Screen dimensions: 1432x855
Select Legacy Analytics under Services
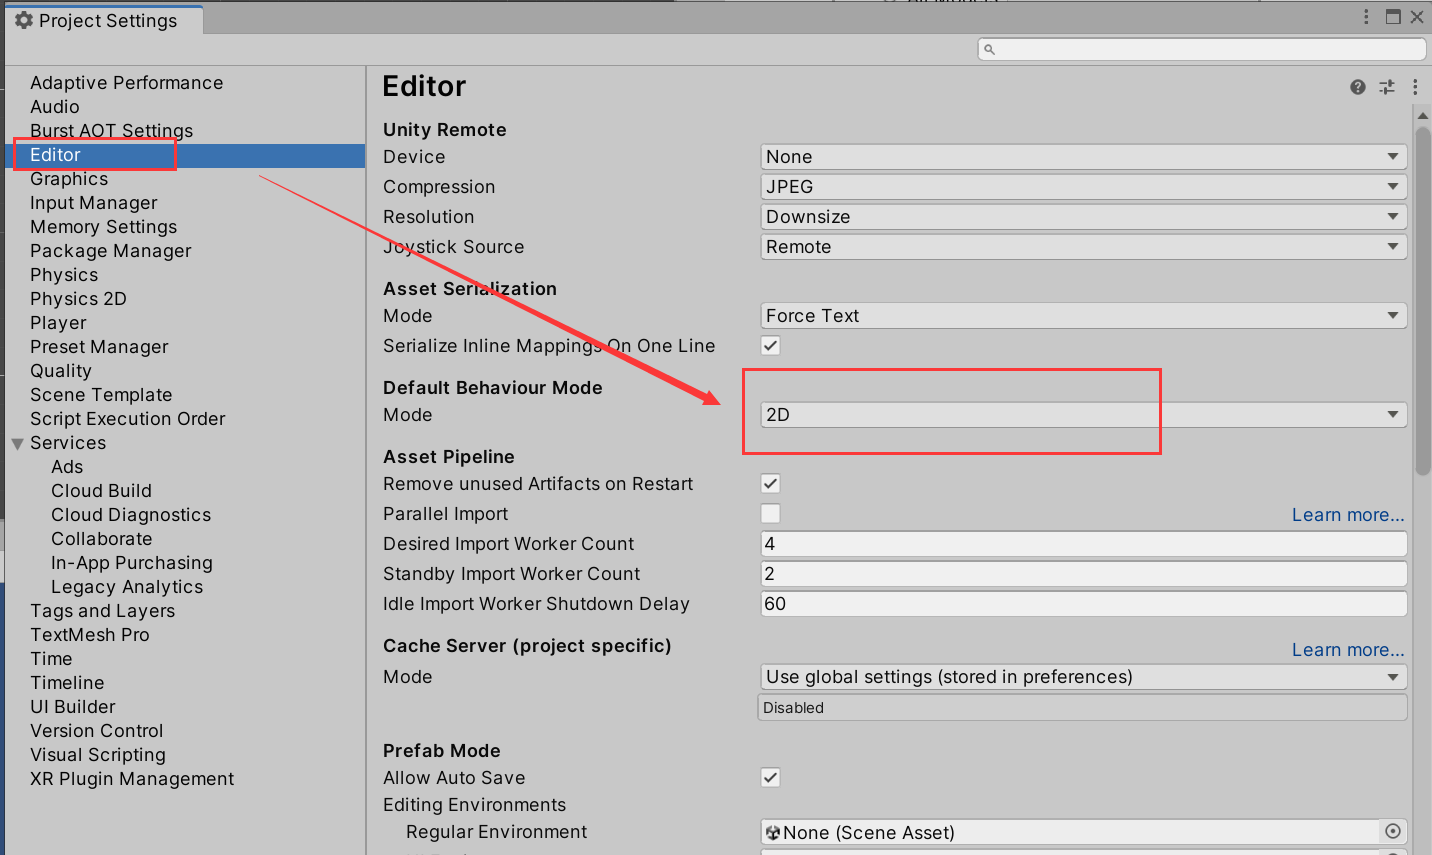(x=127, y=587)
